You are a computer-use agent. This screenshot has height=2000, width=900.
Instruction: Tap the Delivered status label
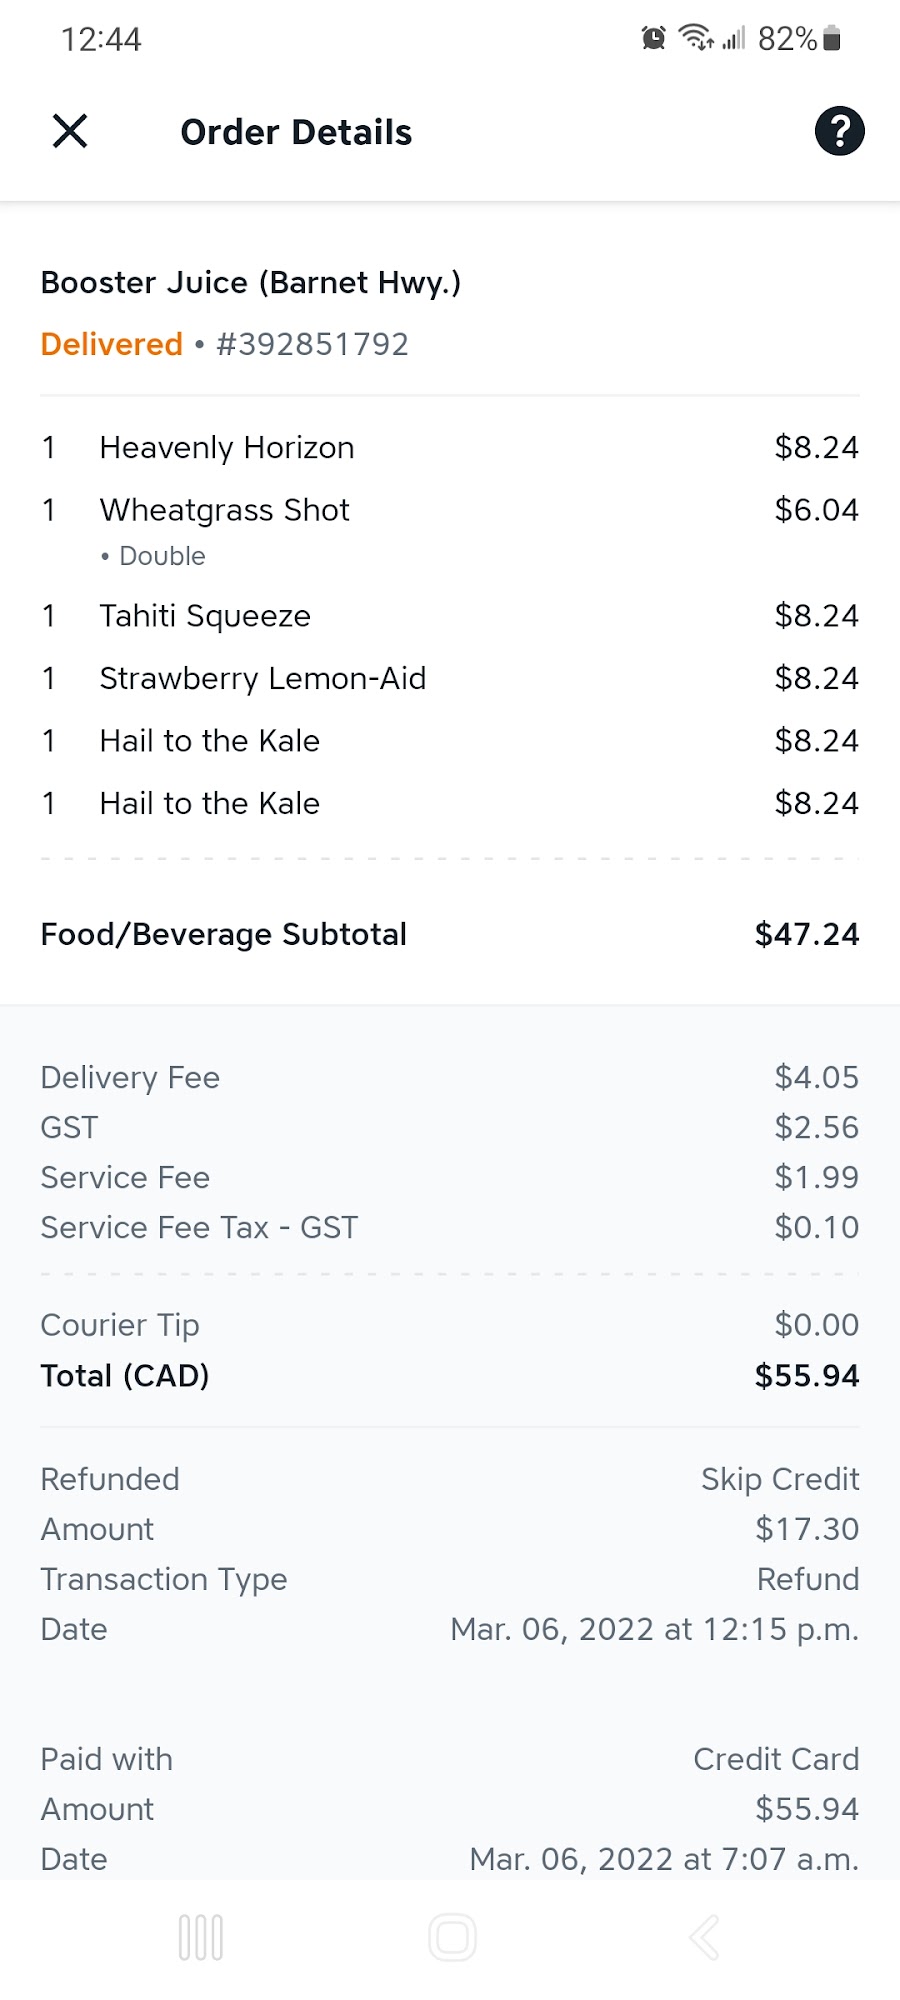tap(112, 344)
